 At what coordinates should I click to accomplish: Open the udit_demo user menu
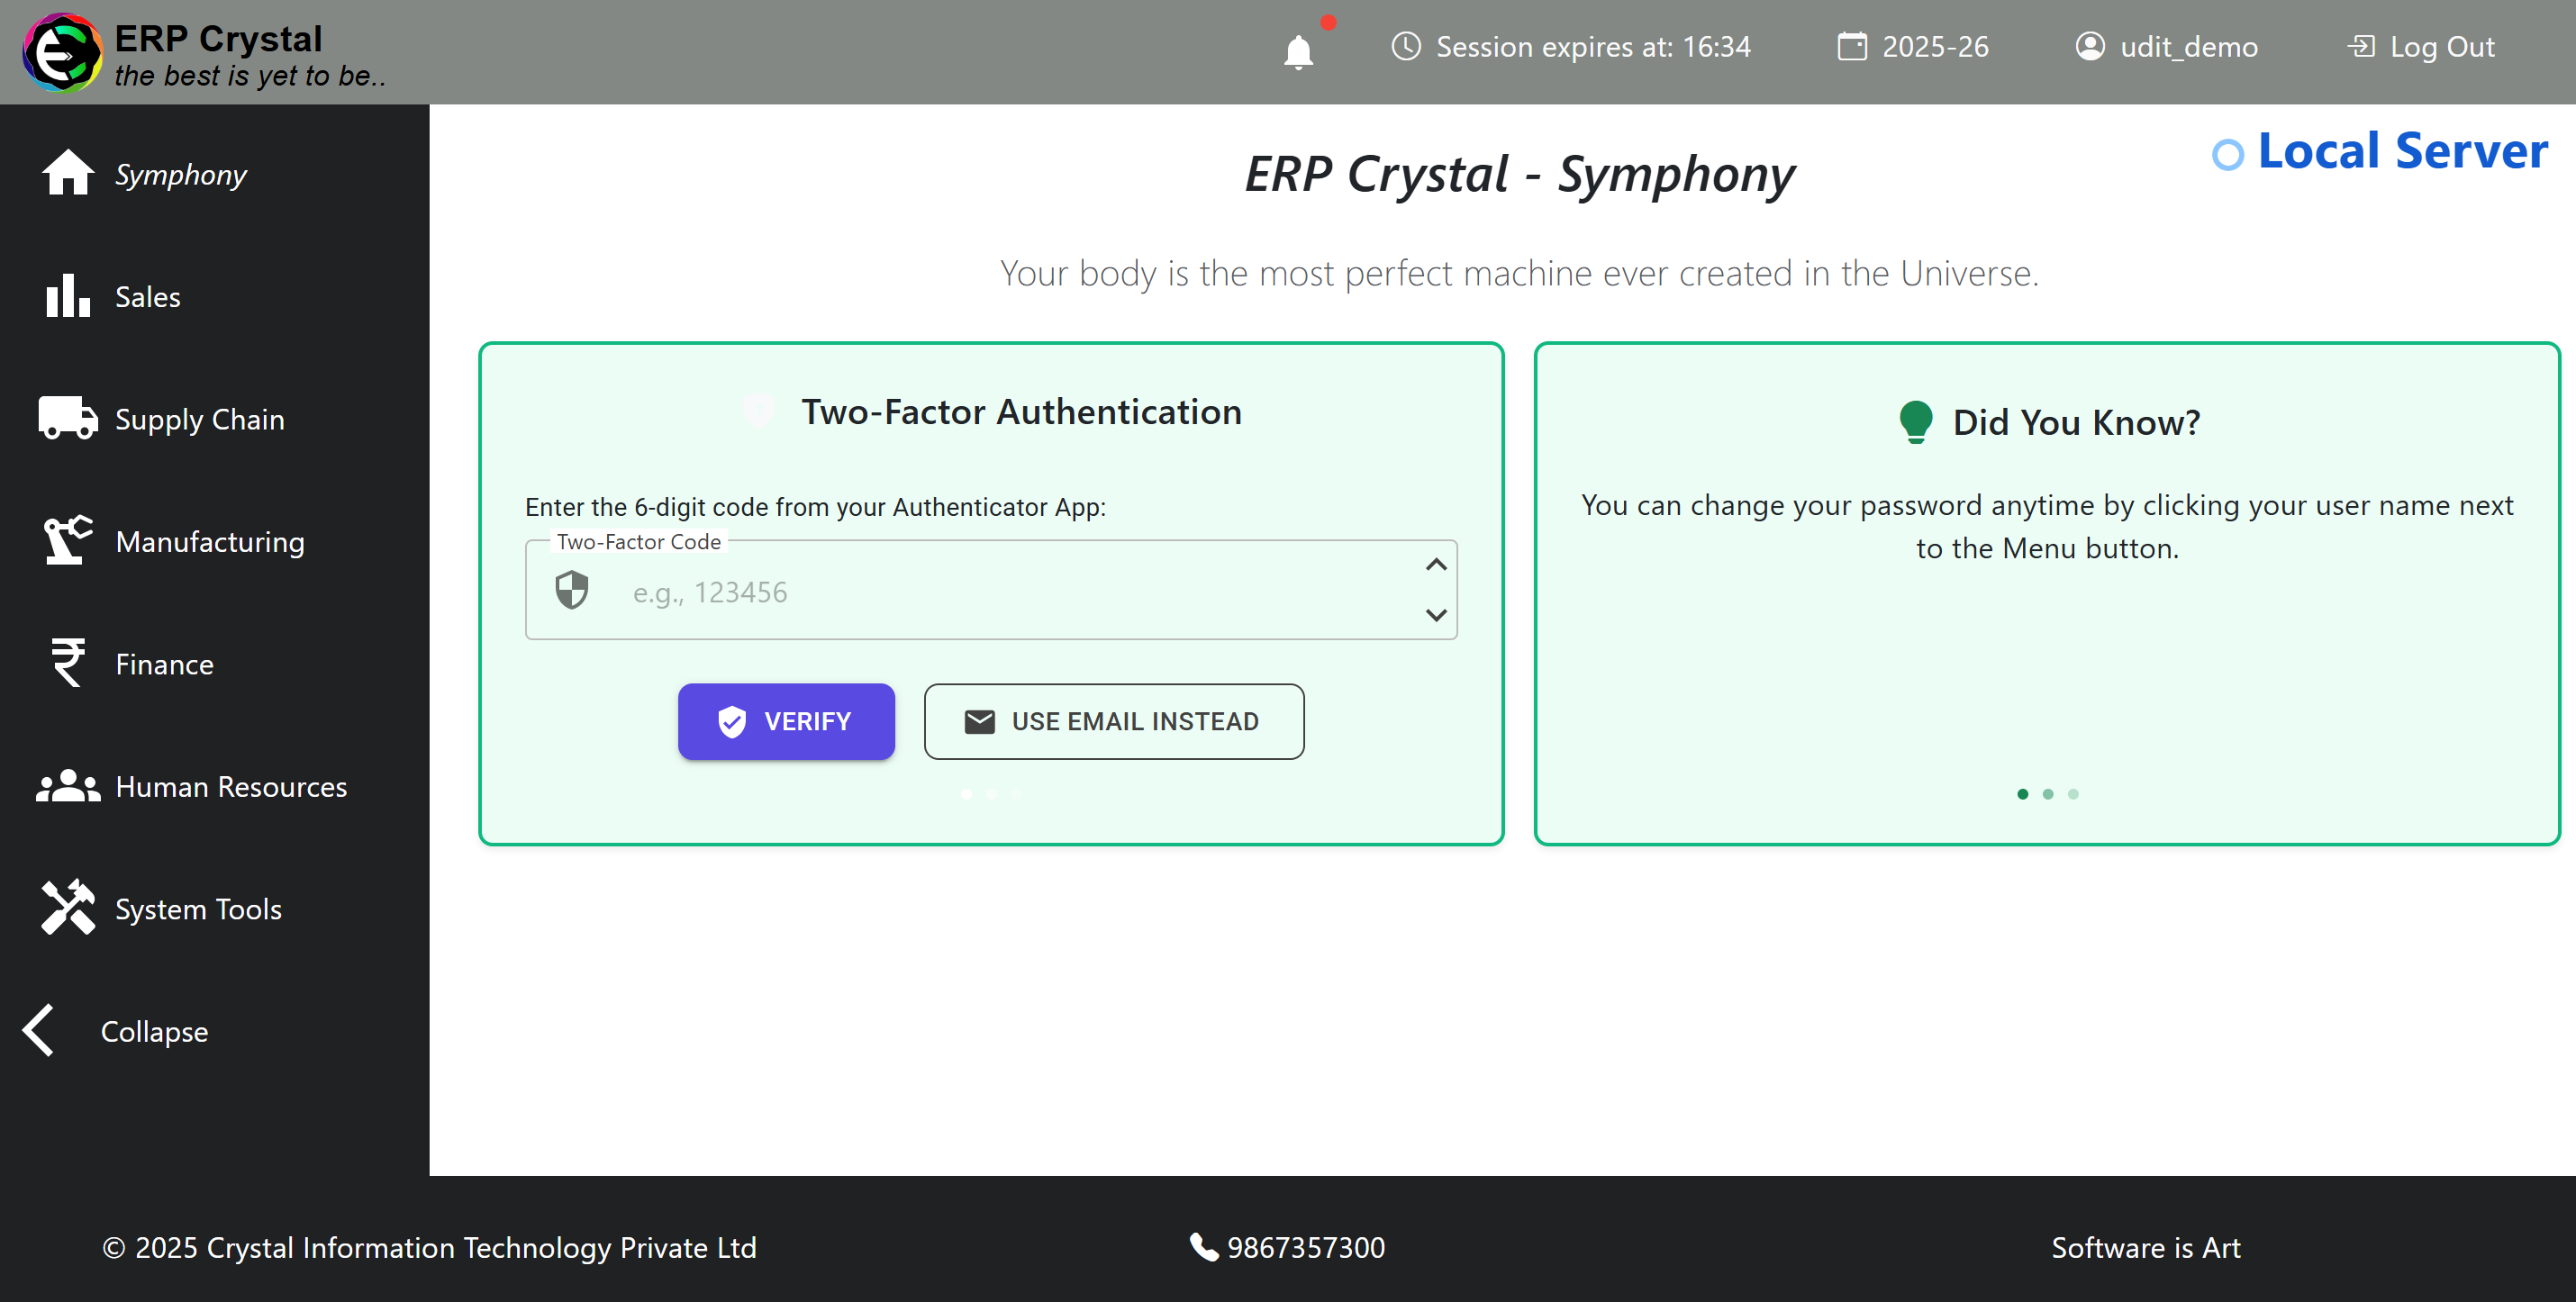click(2166, 47)
